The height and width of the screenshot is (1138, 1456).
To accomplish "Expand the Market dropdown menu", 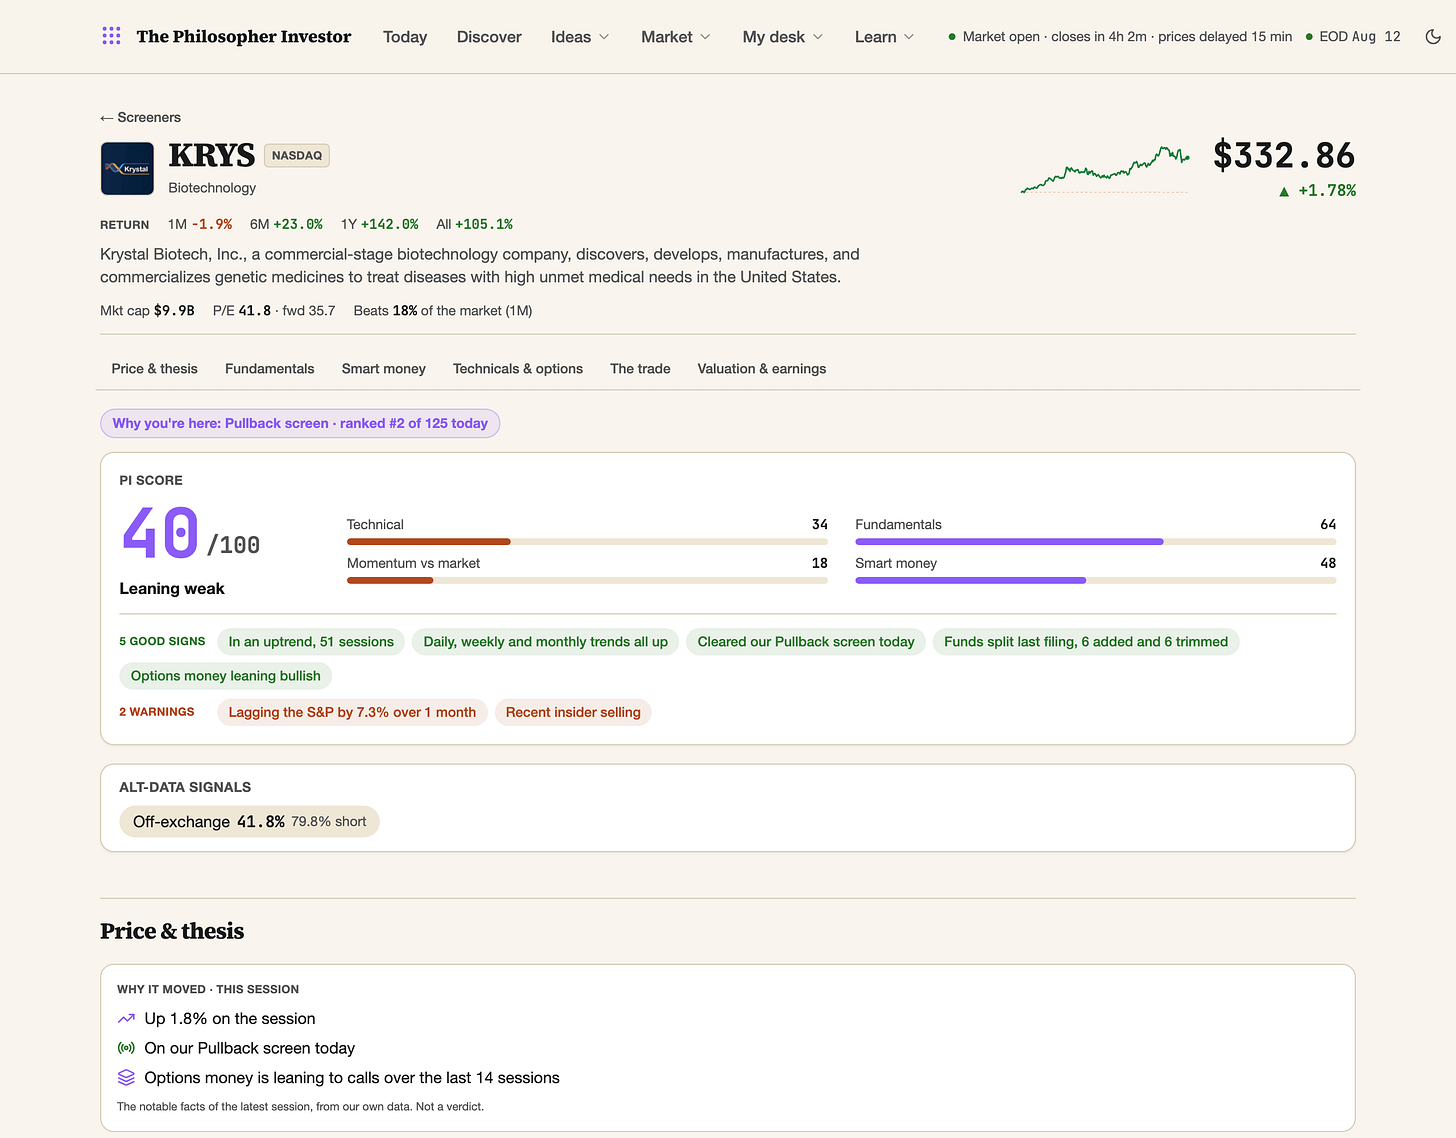I will point(676,37).
